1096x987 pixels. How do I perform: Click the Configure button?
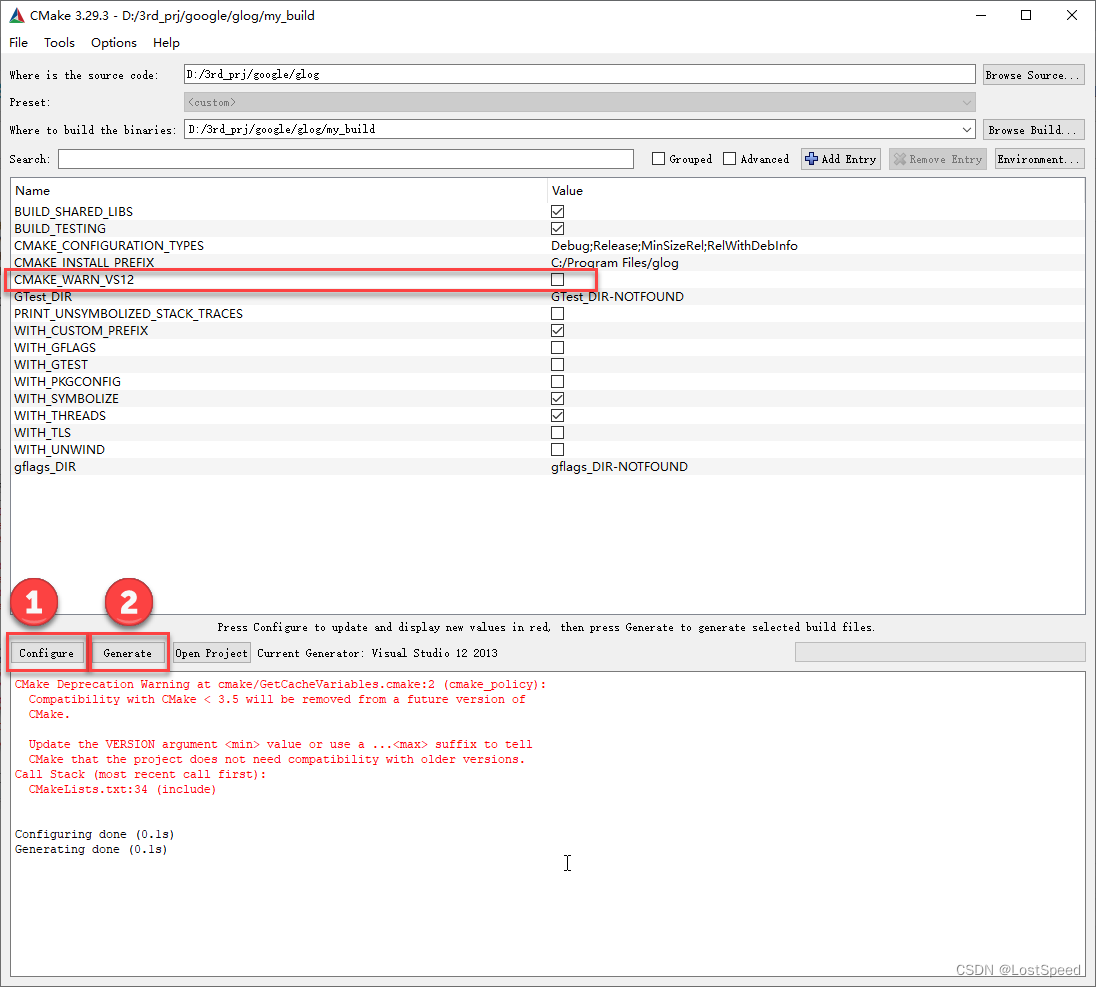46,653
